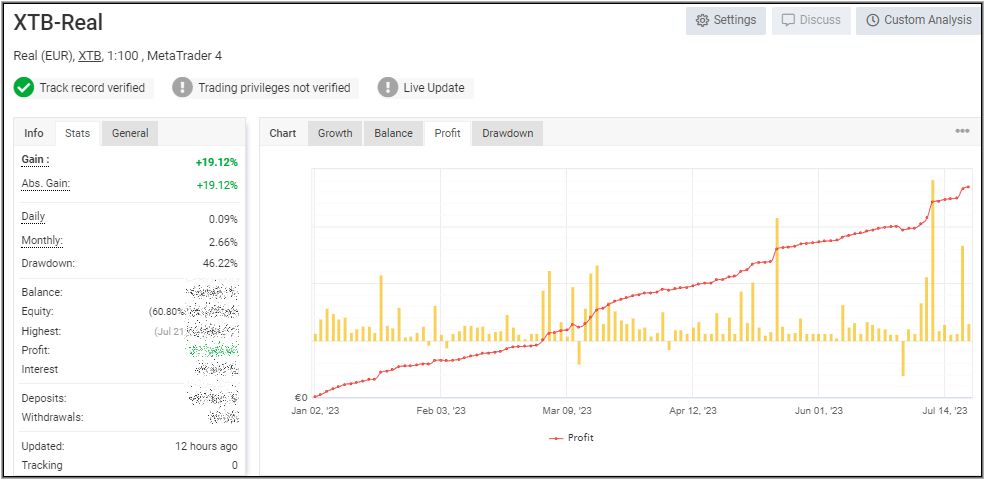Open the General tab
This screenshot has height=480, width=985.
[x=130, y=133]
